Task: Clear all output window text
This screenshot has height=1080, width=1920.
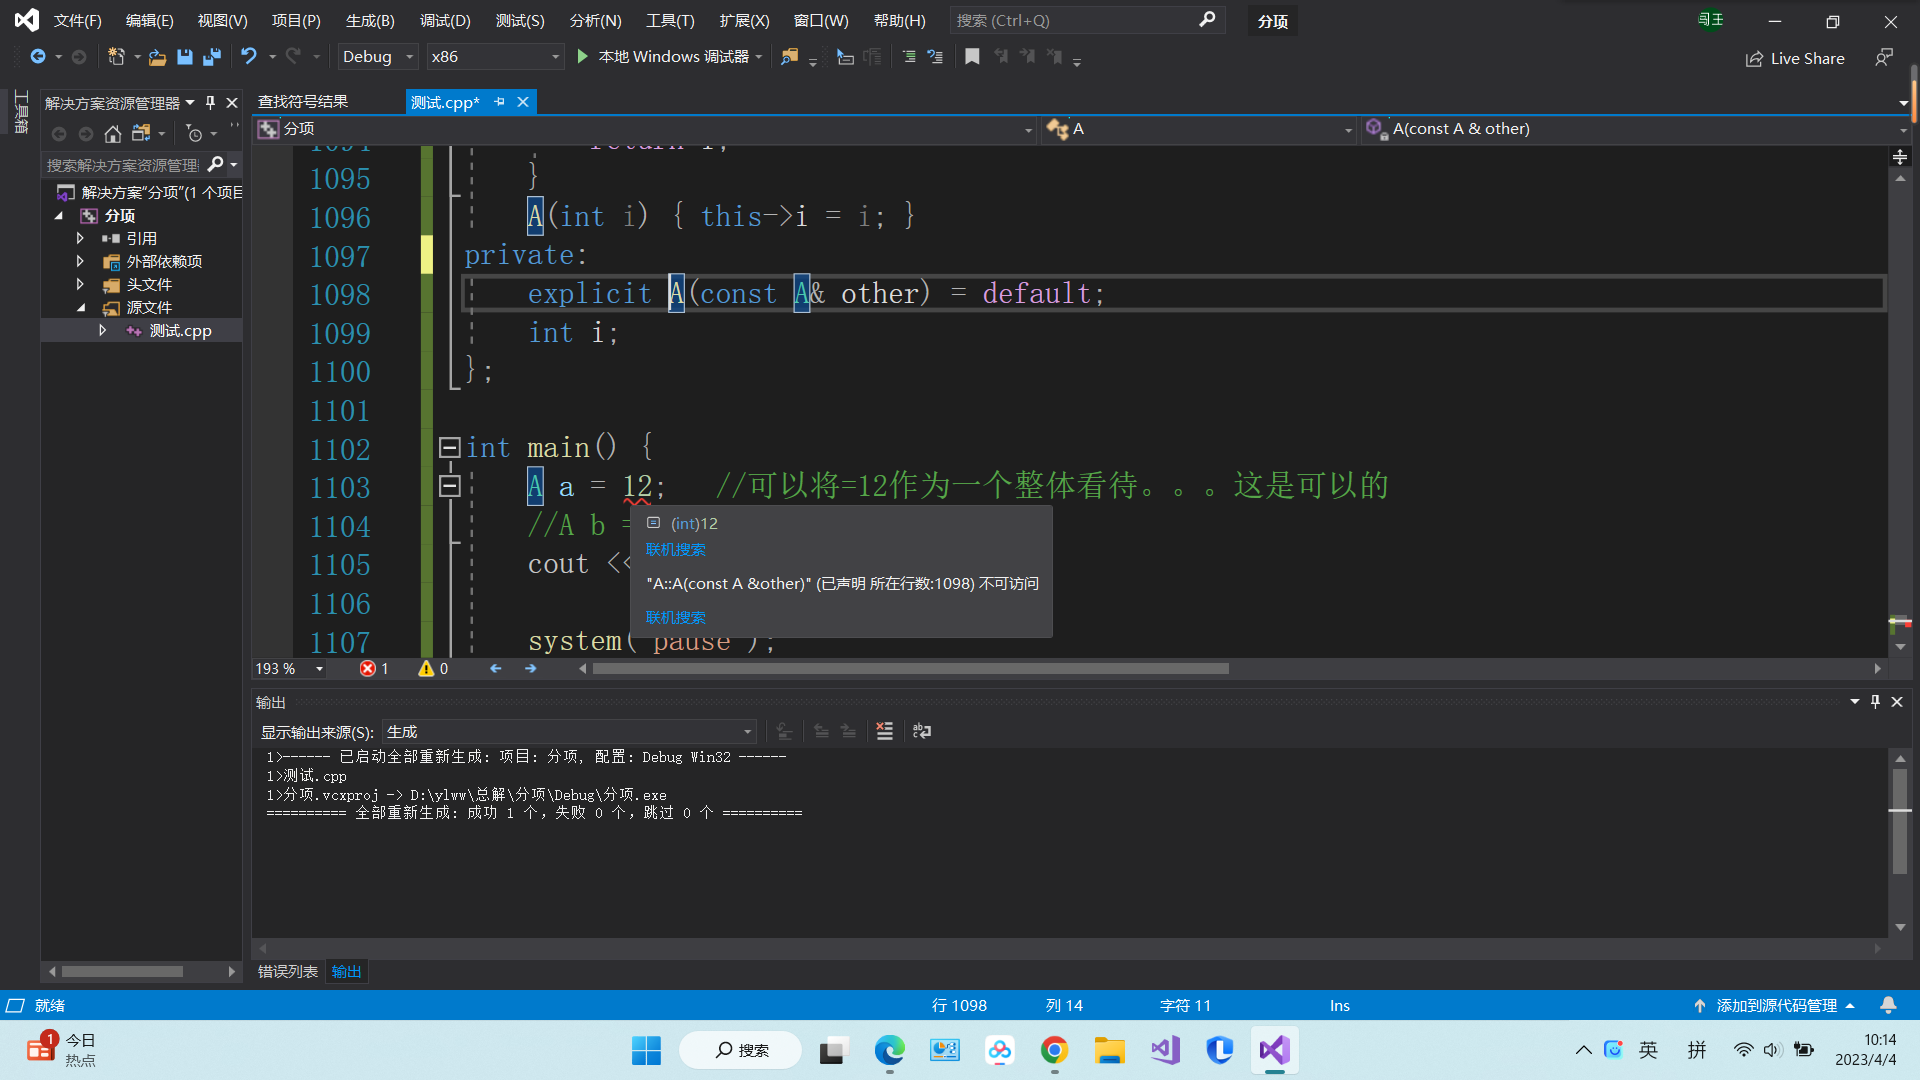Action: point(884,732)
